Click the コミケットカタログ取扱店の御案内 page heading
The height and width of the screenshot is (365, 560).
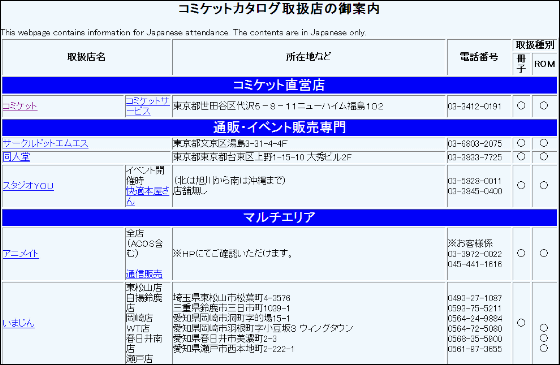(x=279, y=9)
